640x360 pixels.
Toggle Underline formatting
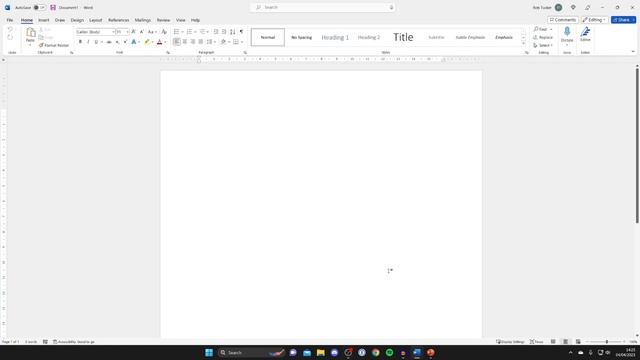[96, 42]
